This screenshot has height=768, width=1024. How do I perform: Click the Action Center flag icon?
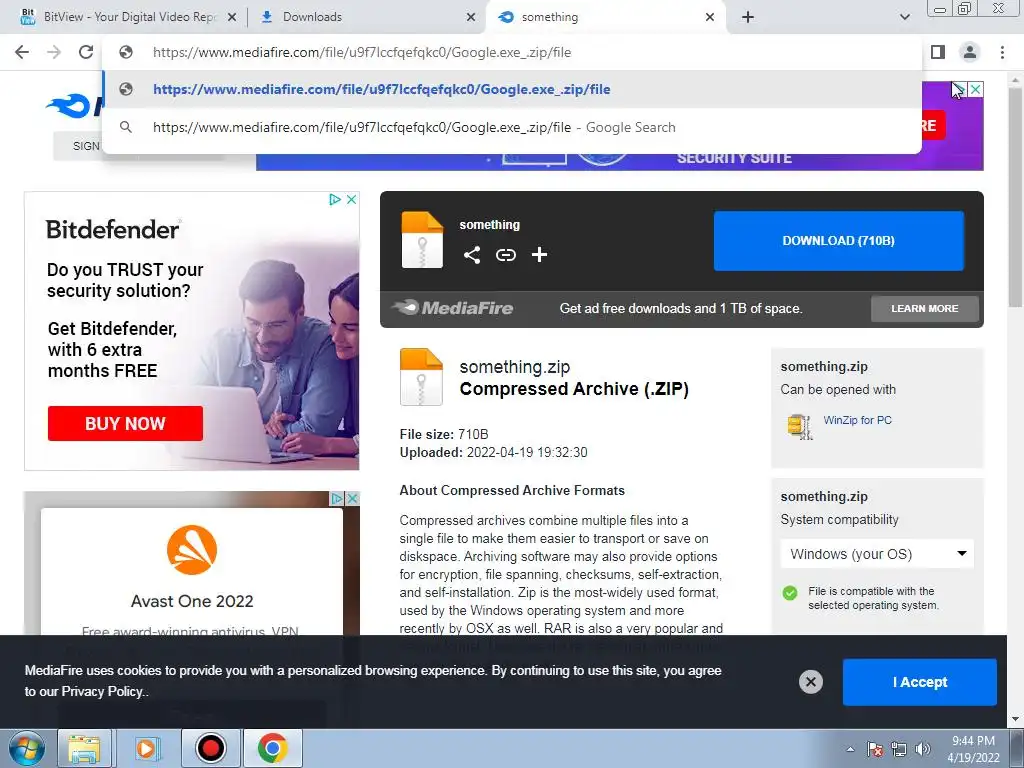coord(875,749)
